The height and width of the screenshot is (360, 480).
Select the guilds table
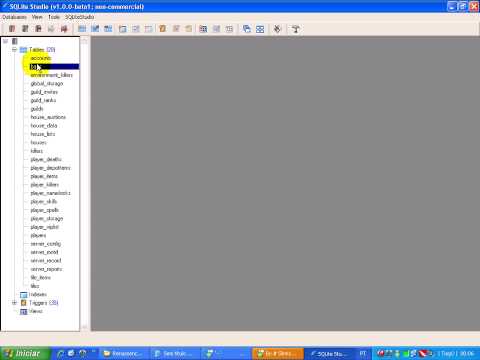tap(37, 109)
